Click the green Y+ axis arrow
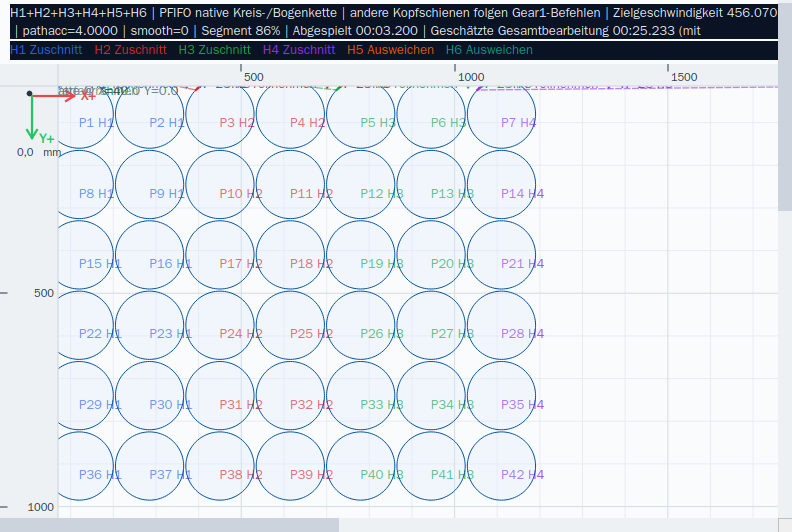This screenshot has height=532, width=792. click(x=32, y=117)
